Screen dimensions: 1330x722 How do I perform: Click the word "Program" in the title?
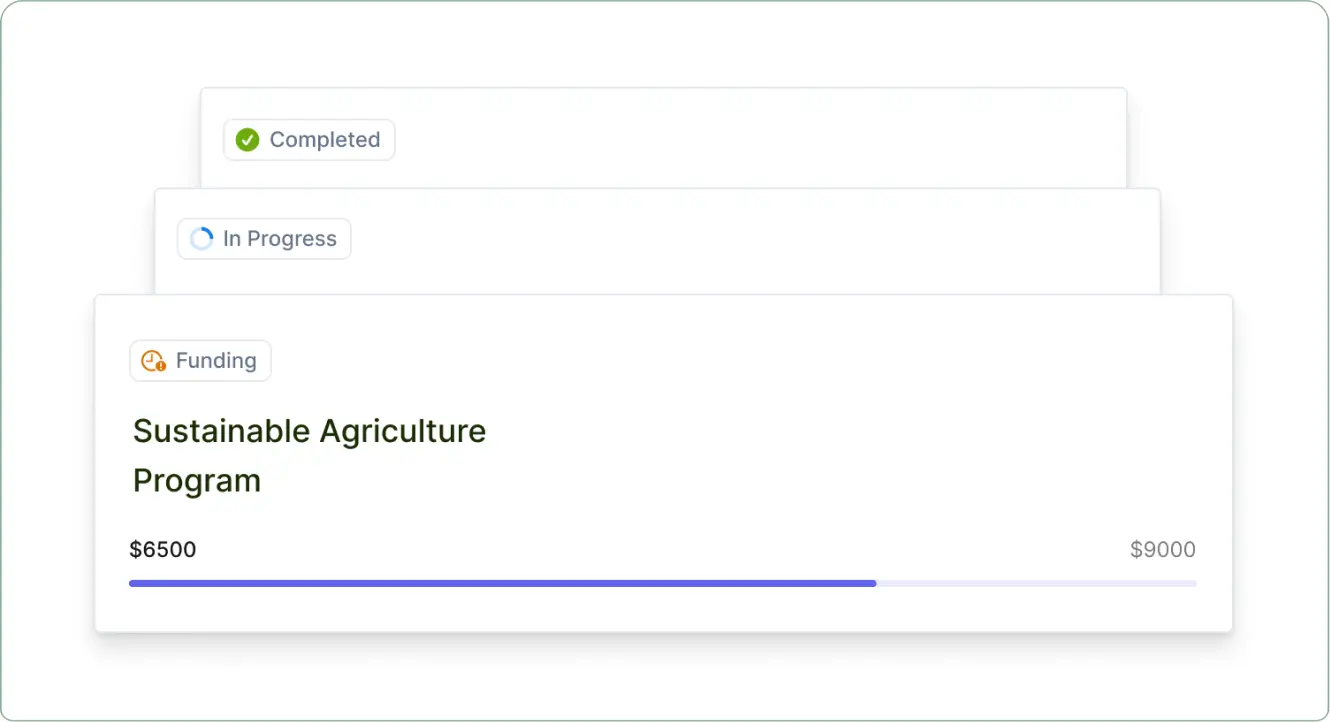(197, 481)
